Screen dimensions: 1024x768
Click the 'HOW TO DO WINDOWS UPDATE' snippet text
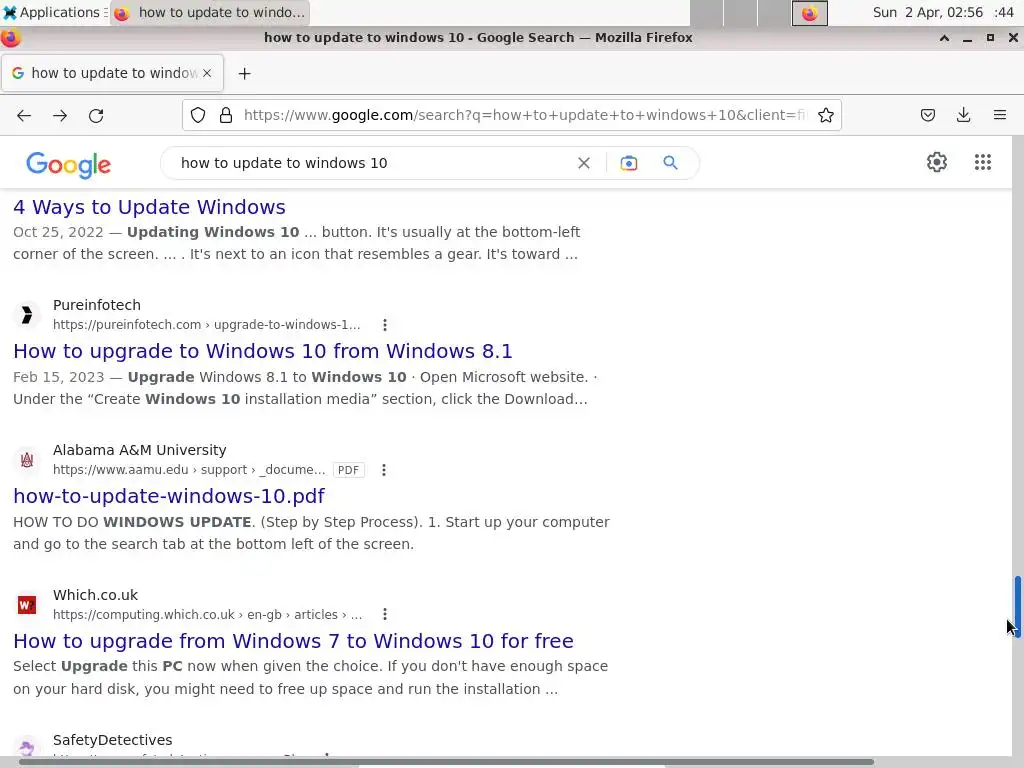tap(132, 522)
